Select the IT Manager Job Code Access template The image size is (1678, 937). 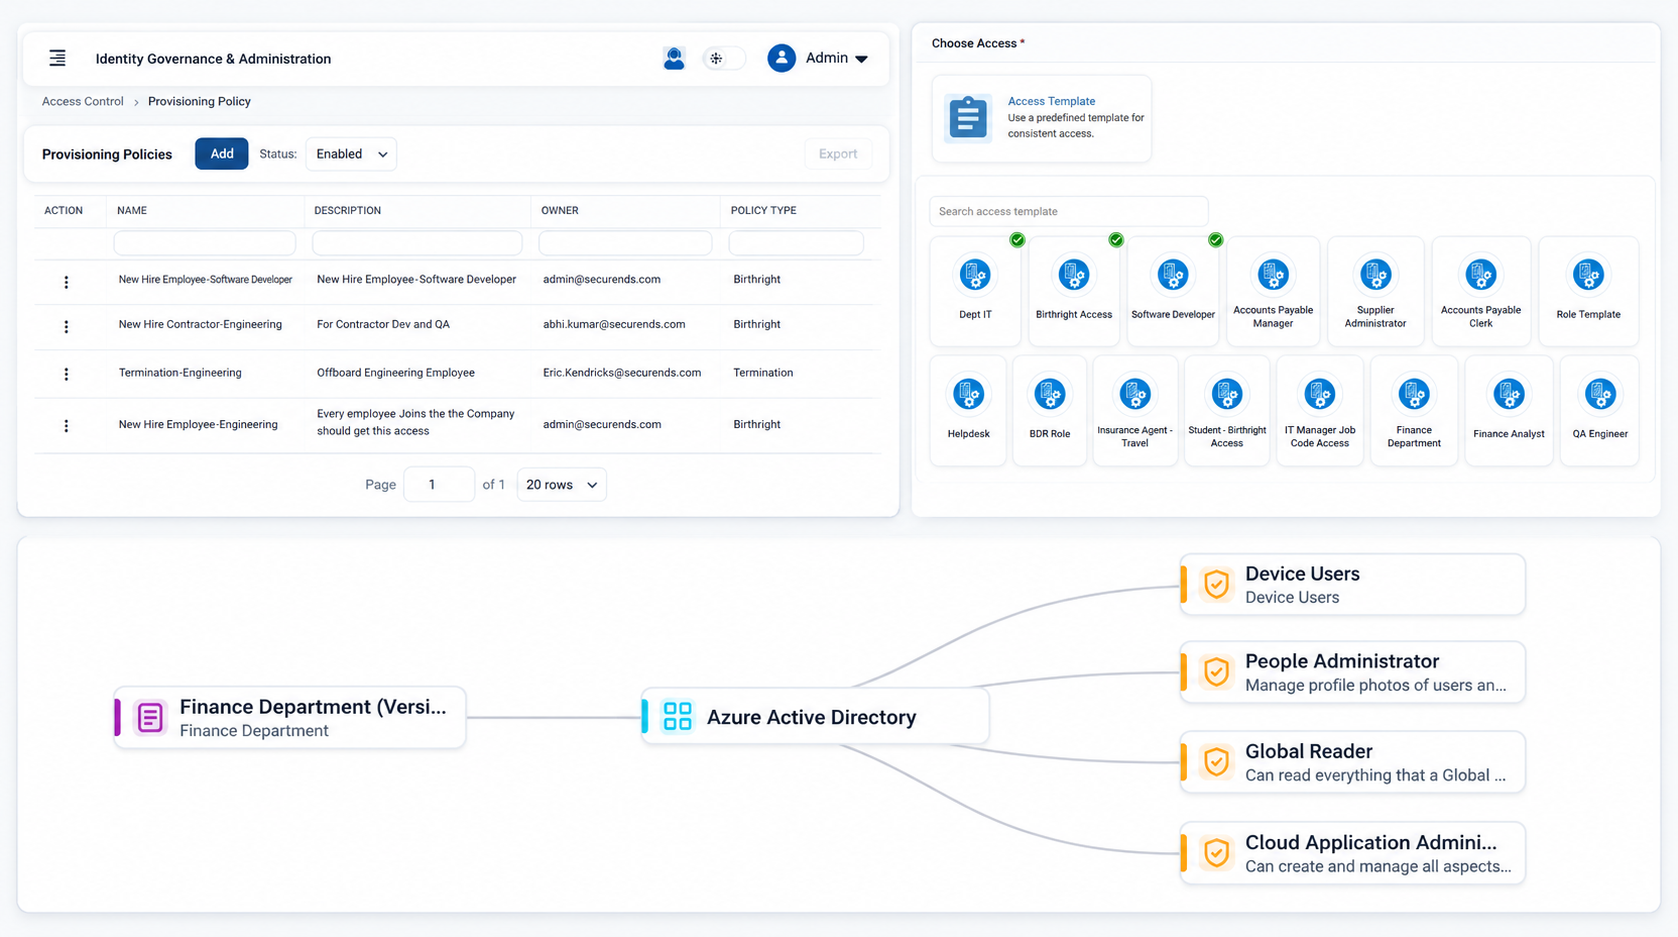[x=1320, y=411]
